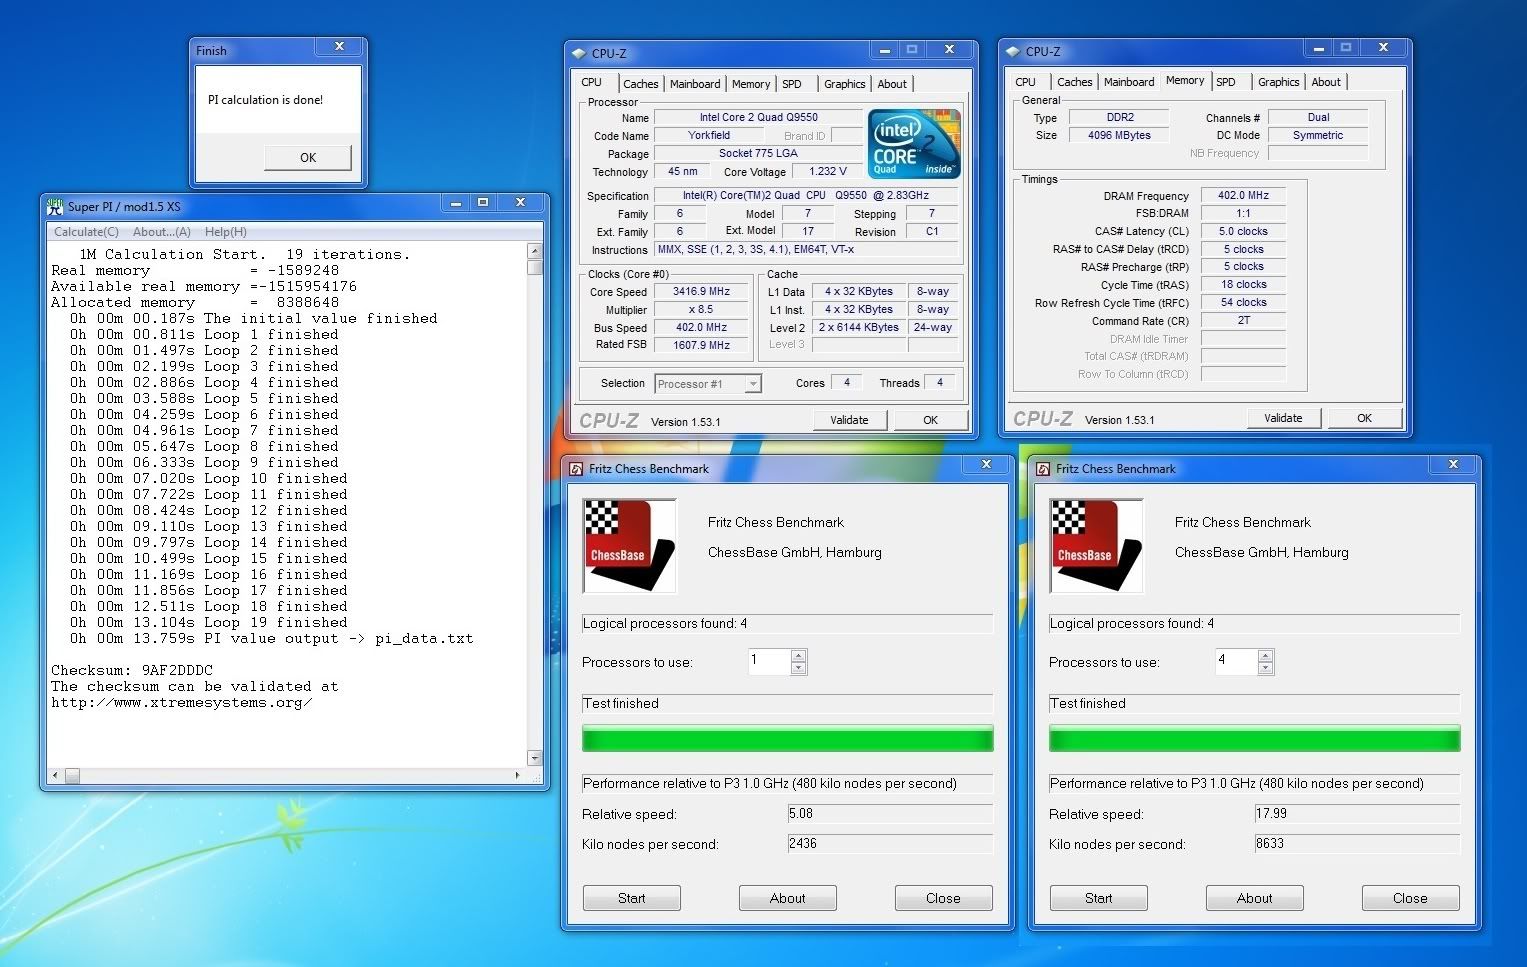Switch to Mainboard tab in left CPU-Z
The height and width of the screenshot is (967, 1527).
[x=695, y=84]
